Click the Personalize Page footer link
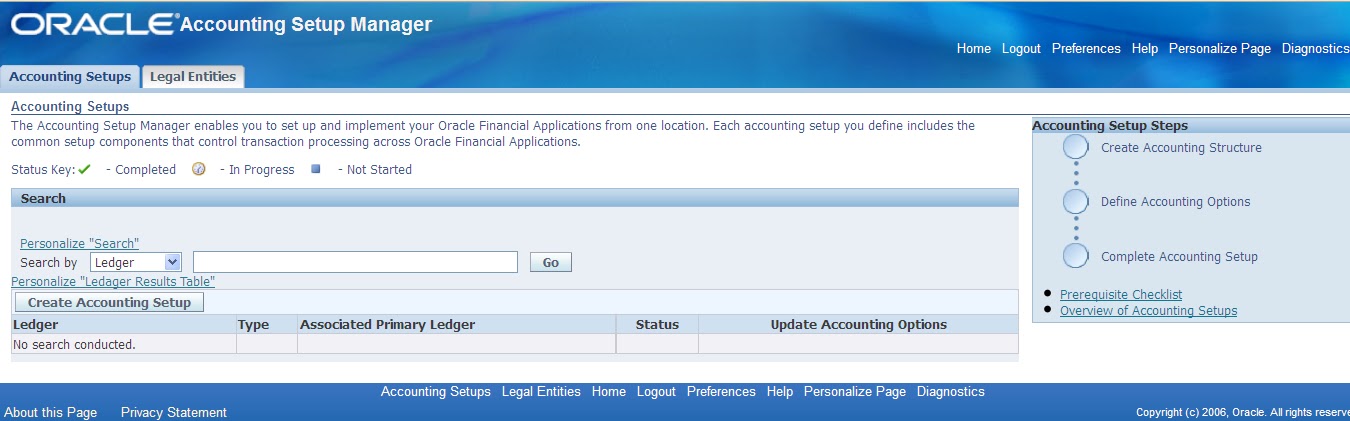The width and height of the screenshot is (1350, 421). (855, 391)
